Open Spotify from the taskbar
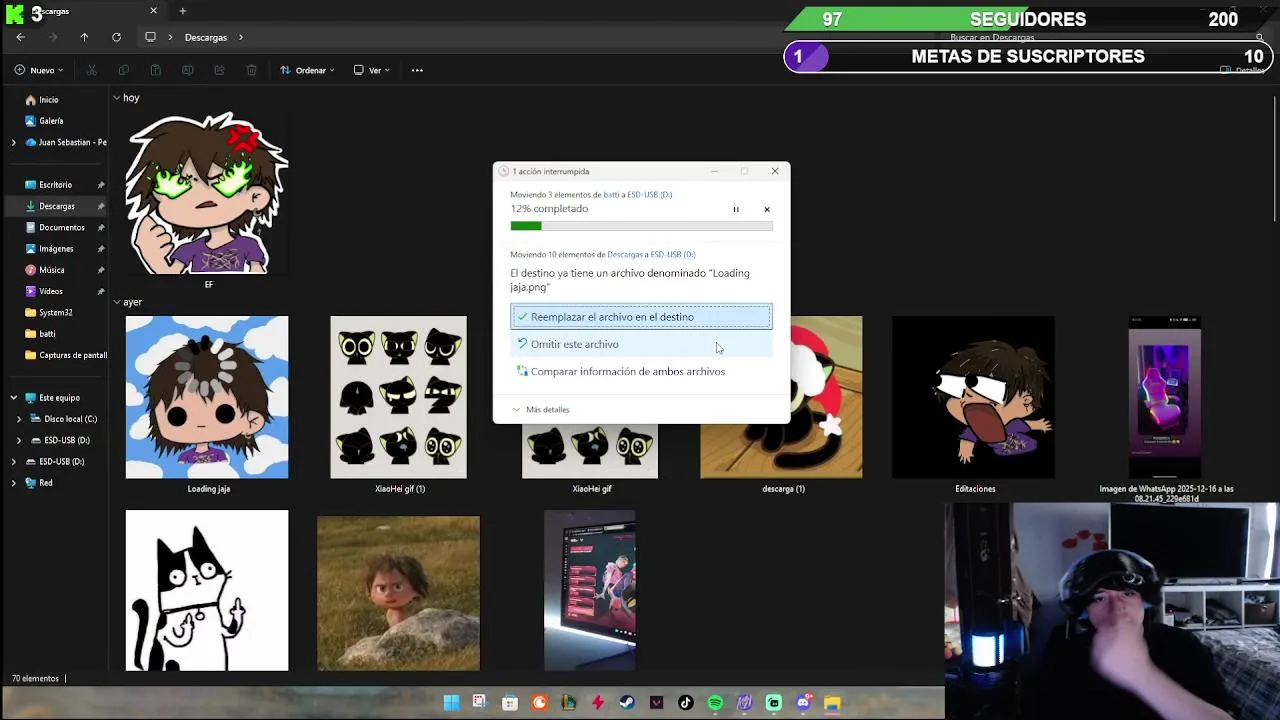The width and height of the screenshot is (1280, 720). [x=715, y=703]
